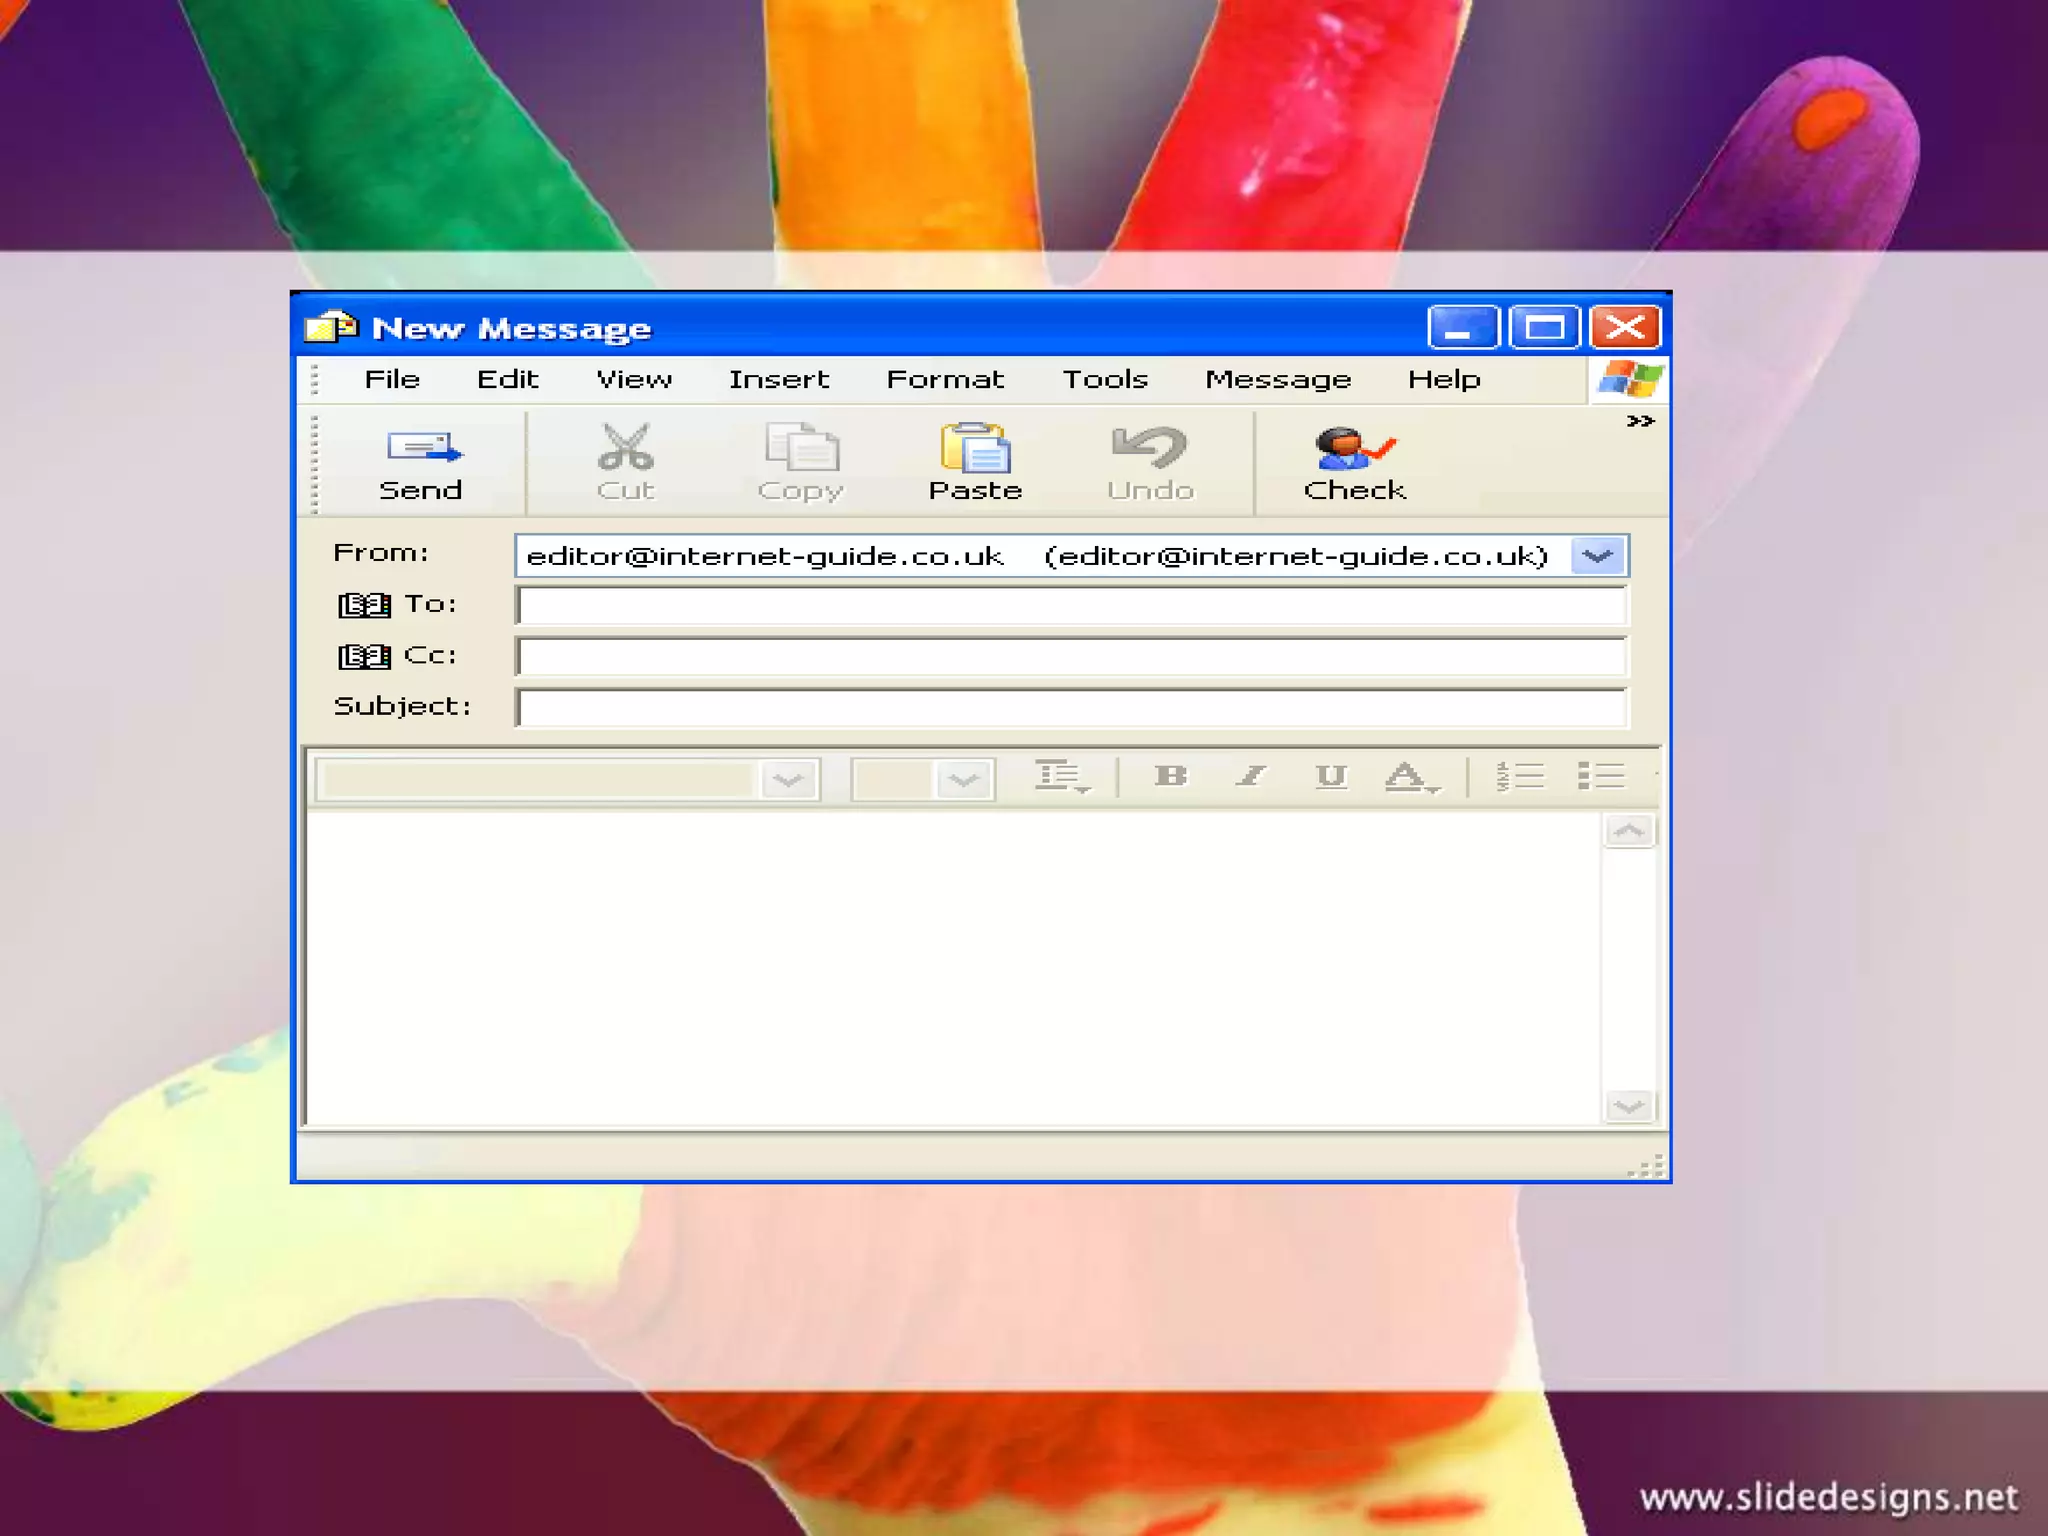2048x1536 pixels.
Task: Toggle bold formatting button
Action: coord(1171,776)
